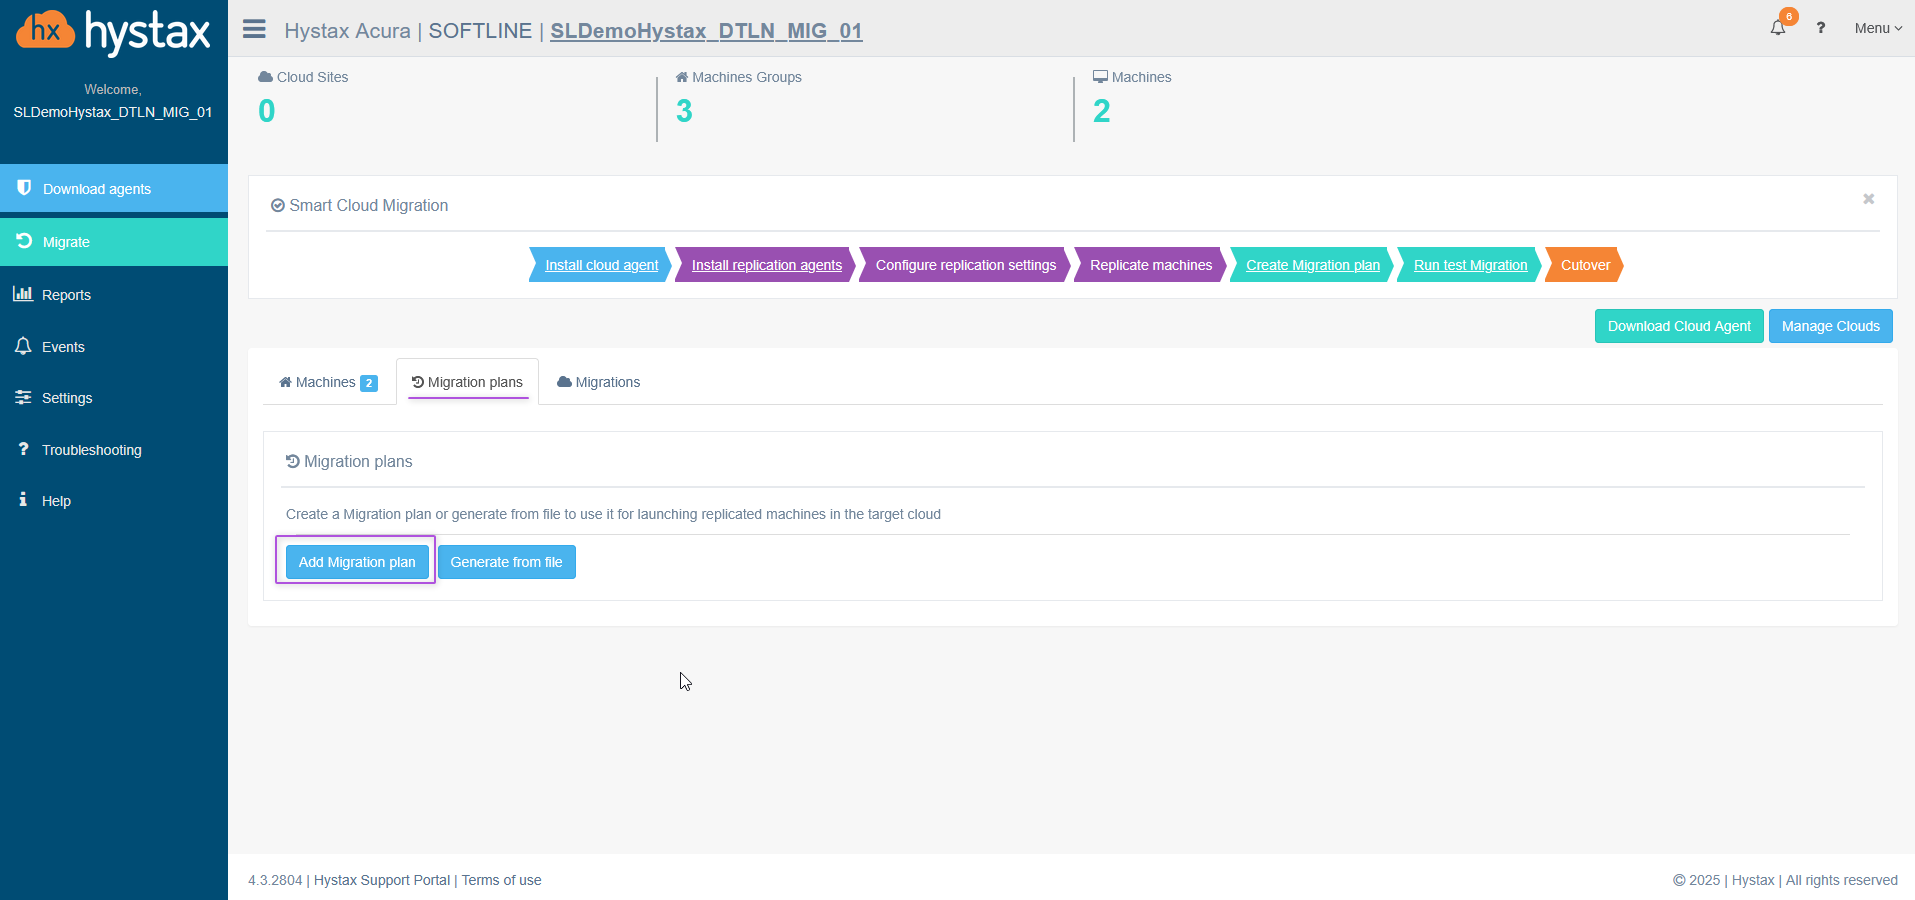Click the Download Cloud Agent button
The image size is (1915, 900).
[1678, 326]
